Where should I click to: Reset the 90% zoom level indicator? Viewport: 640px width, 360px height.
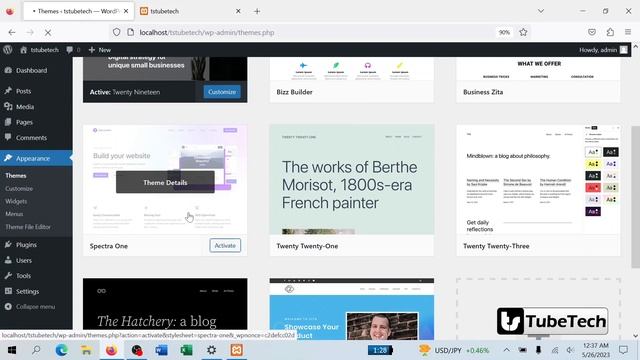pos(504,32)
